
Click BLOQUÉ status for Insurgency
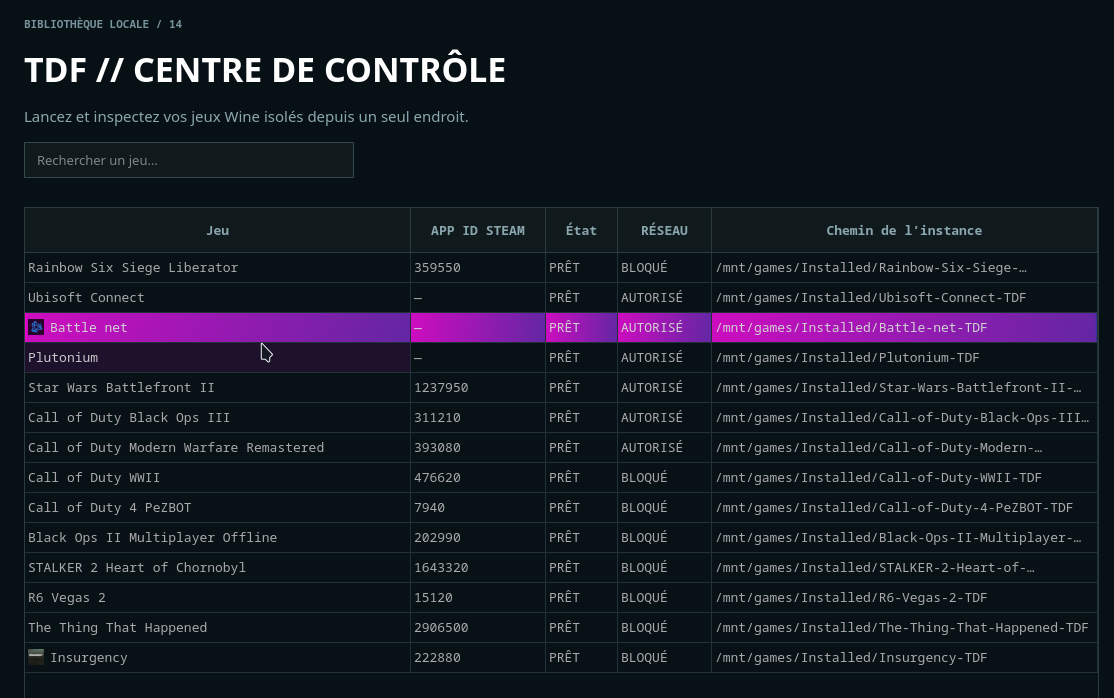(644, 657)
